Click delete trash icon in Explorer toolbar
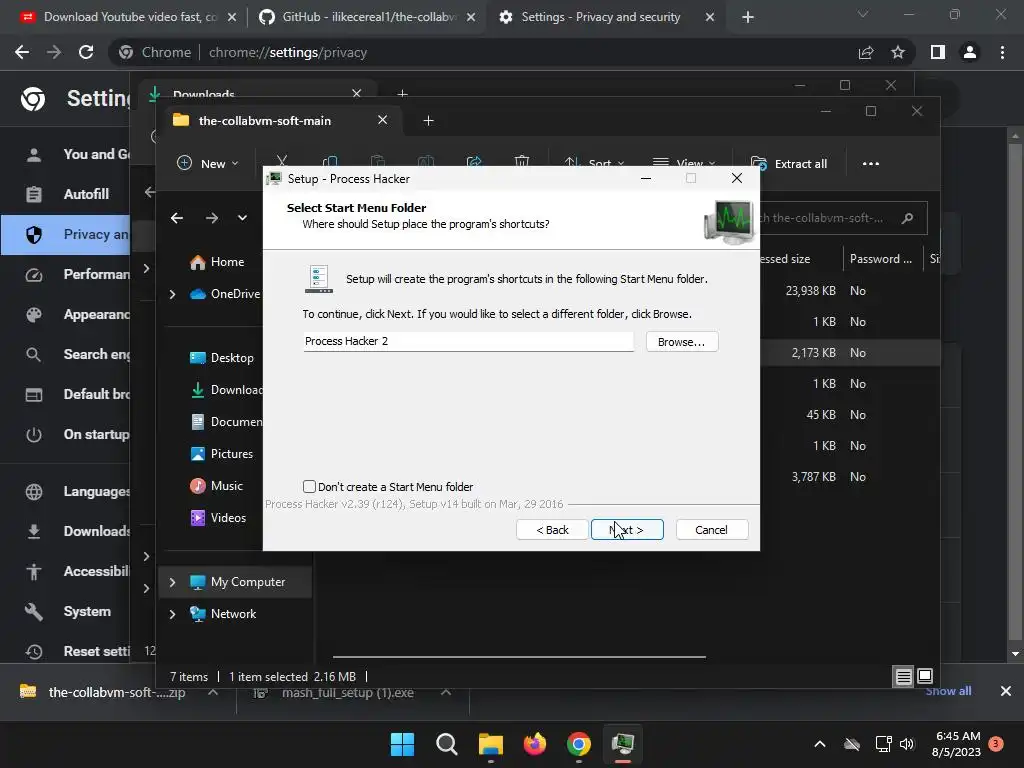The height and width of the screenshot is (768, 1024). pos(522,162)
